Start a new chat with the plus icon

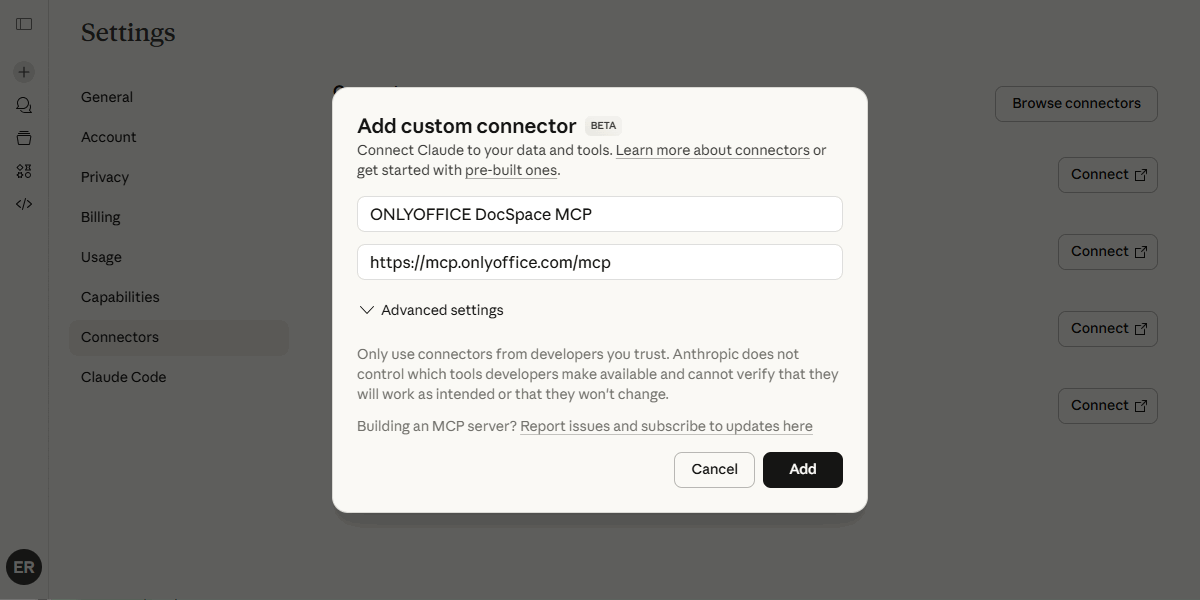point(23,71)
